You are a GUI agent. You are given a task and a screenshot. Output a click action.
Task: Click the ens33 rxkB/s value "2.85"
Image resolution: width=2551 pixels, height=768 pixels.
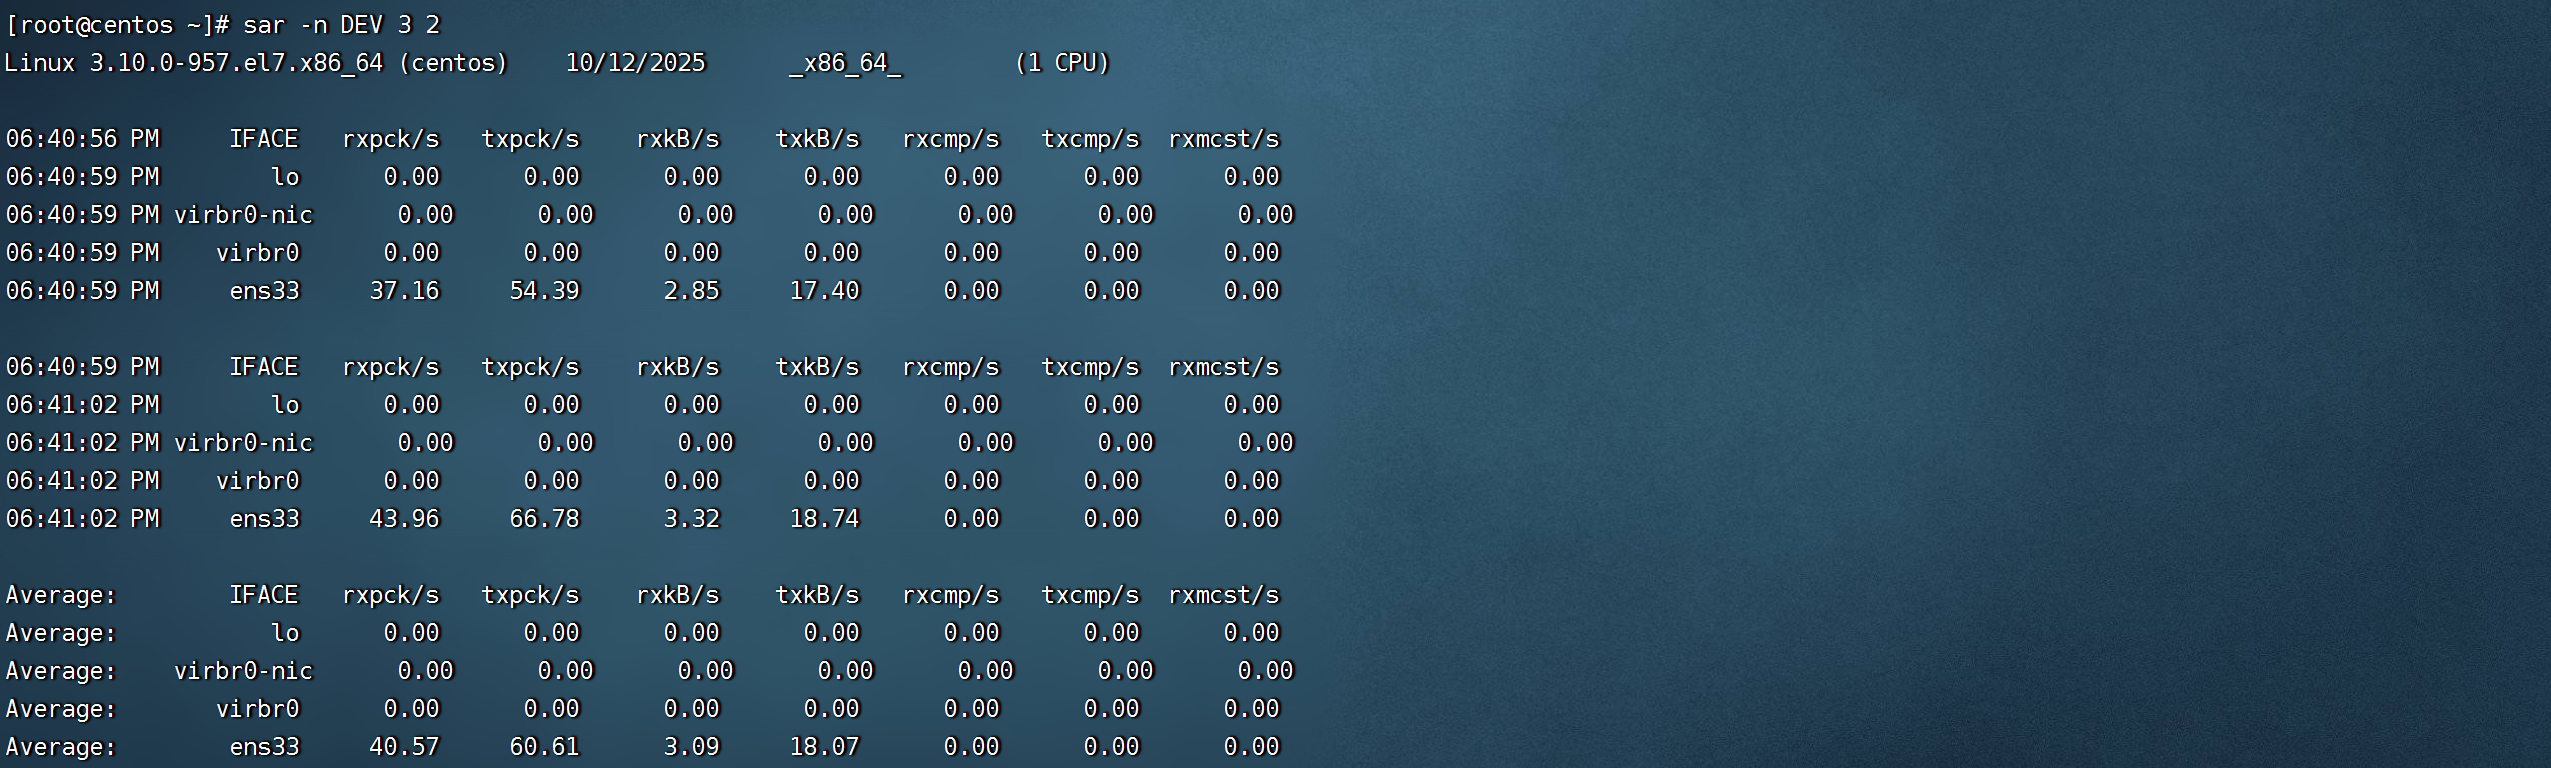(x=692, y=291)
